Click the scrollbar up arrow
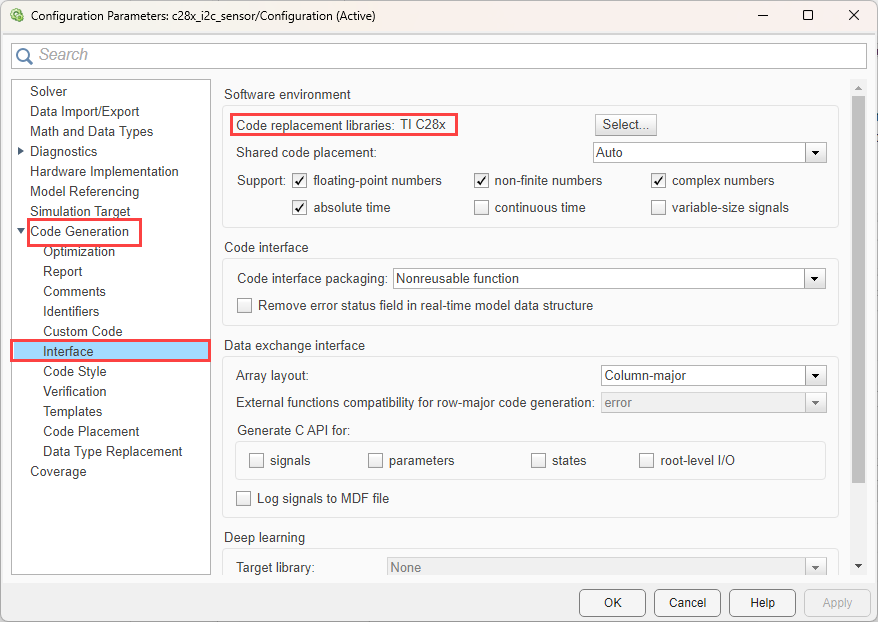Image resolution: width=878 pixels, height=622 pixels. pos(858,88)
